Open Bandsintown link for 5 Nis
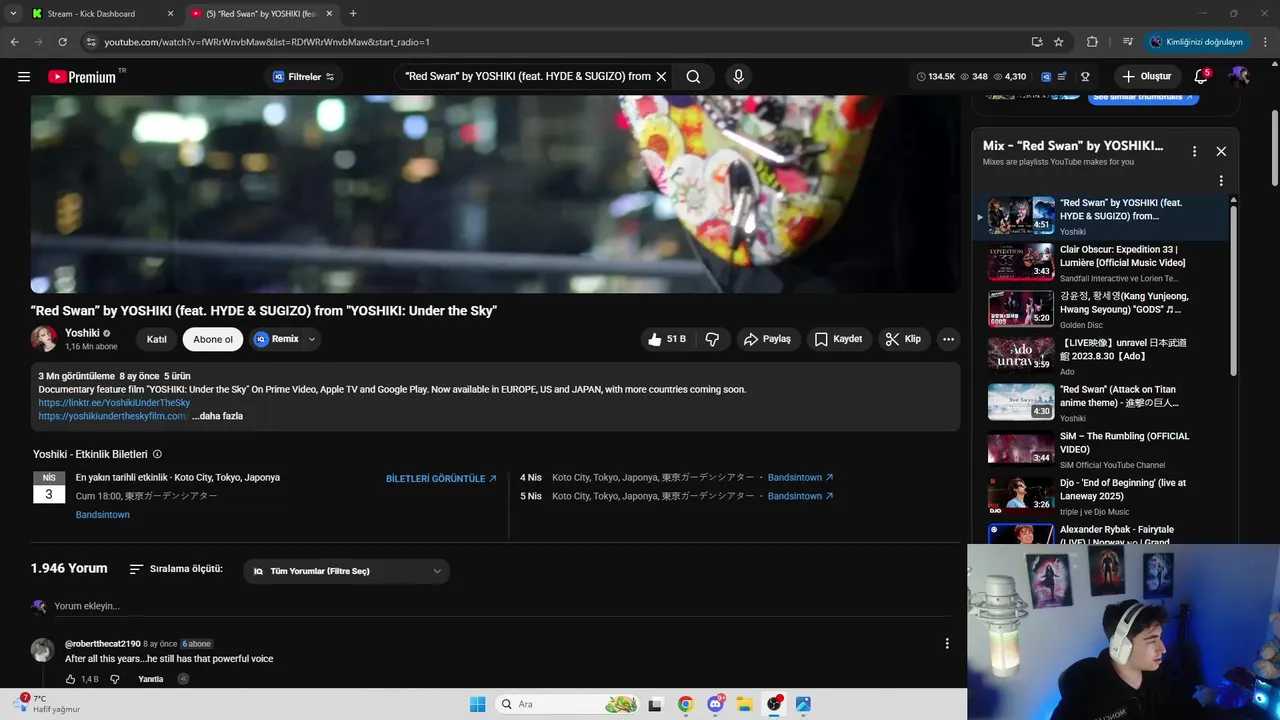This screenshot has height=720, width=1280. (800, 496)
